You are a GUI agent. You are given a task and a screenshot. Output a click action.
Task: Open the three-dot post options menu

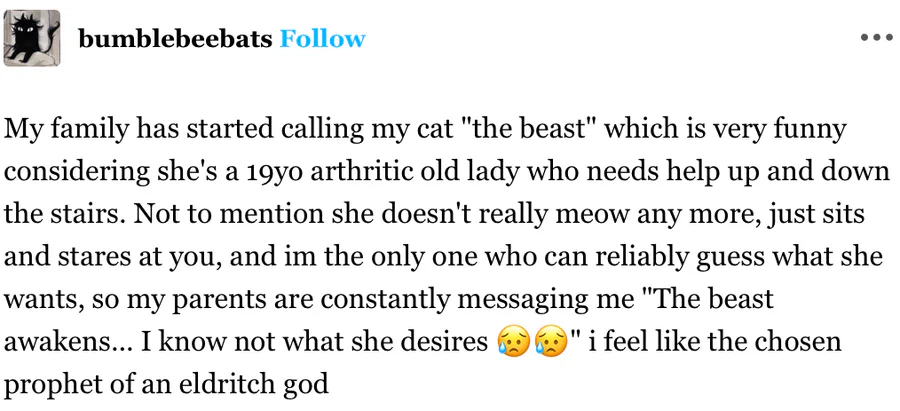(x=875, y=38)
